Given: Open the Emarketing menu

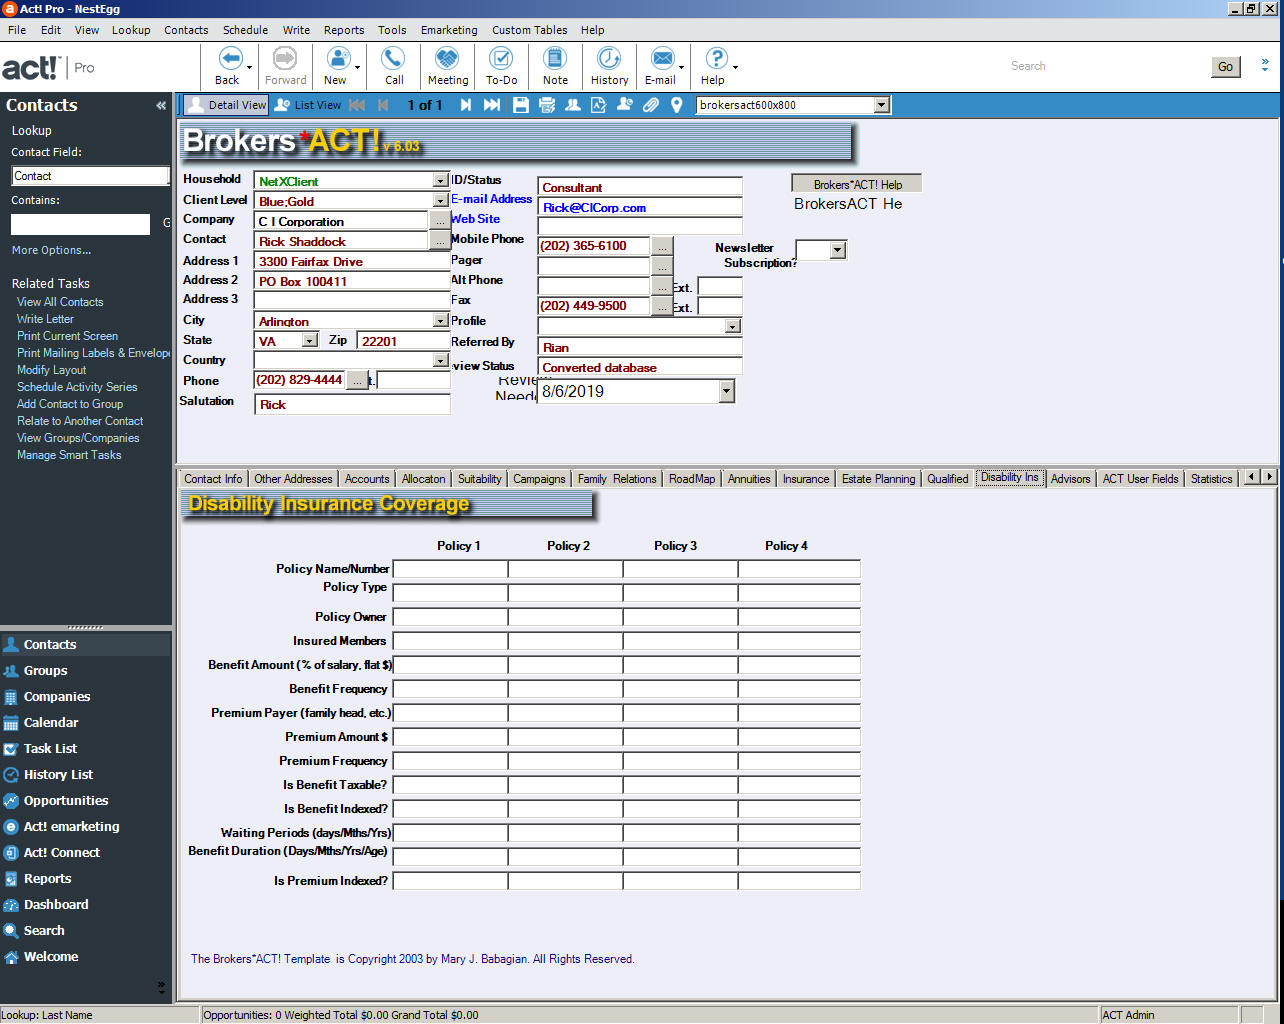Looking at the screenshot, I should tap(449, 30).
